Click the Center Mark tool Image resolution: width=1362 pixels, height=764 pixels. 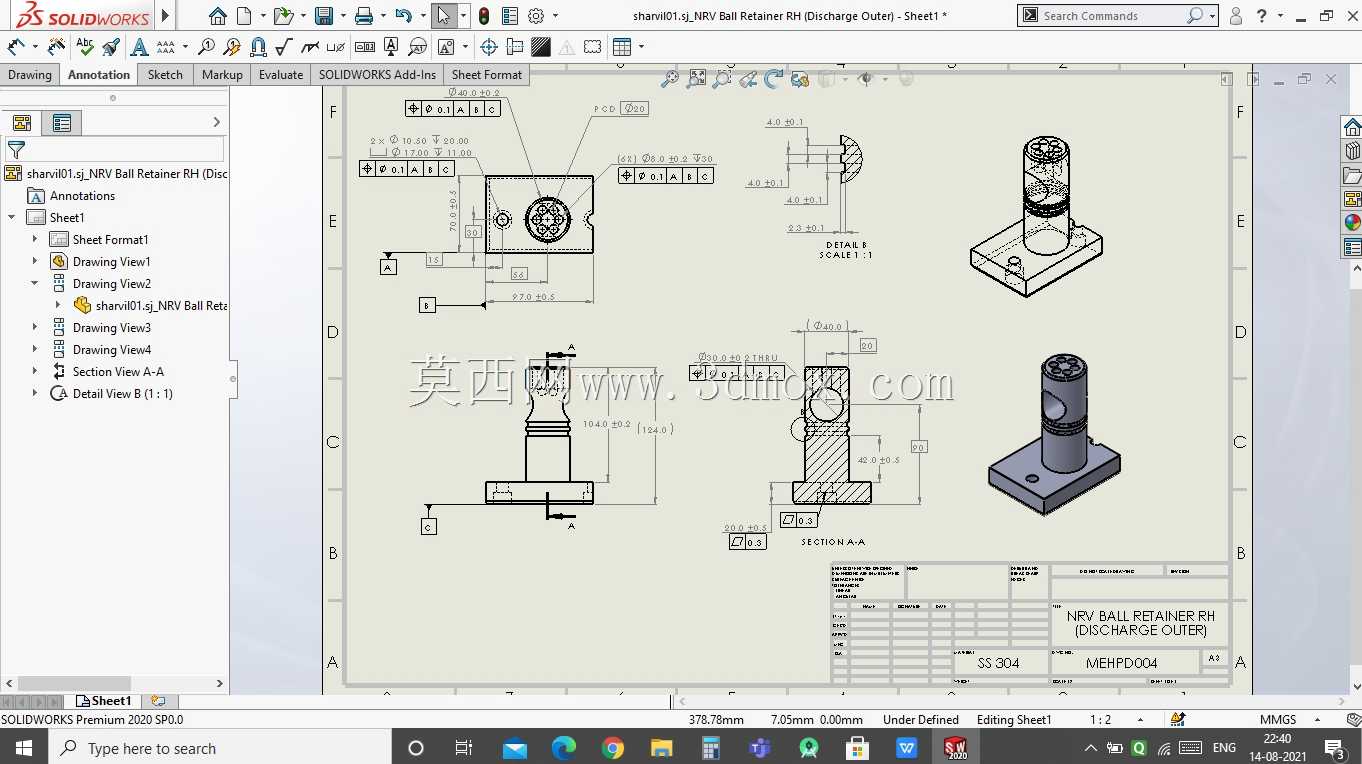coord(489,47)
